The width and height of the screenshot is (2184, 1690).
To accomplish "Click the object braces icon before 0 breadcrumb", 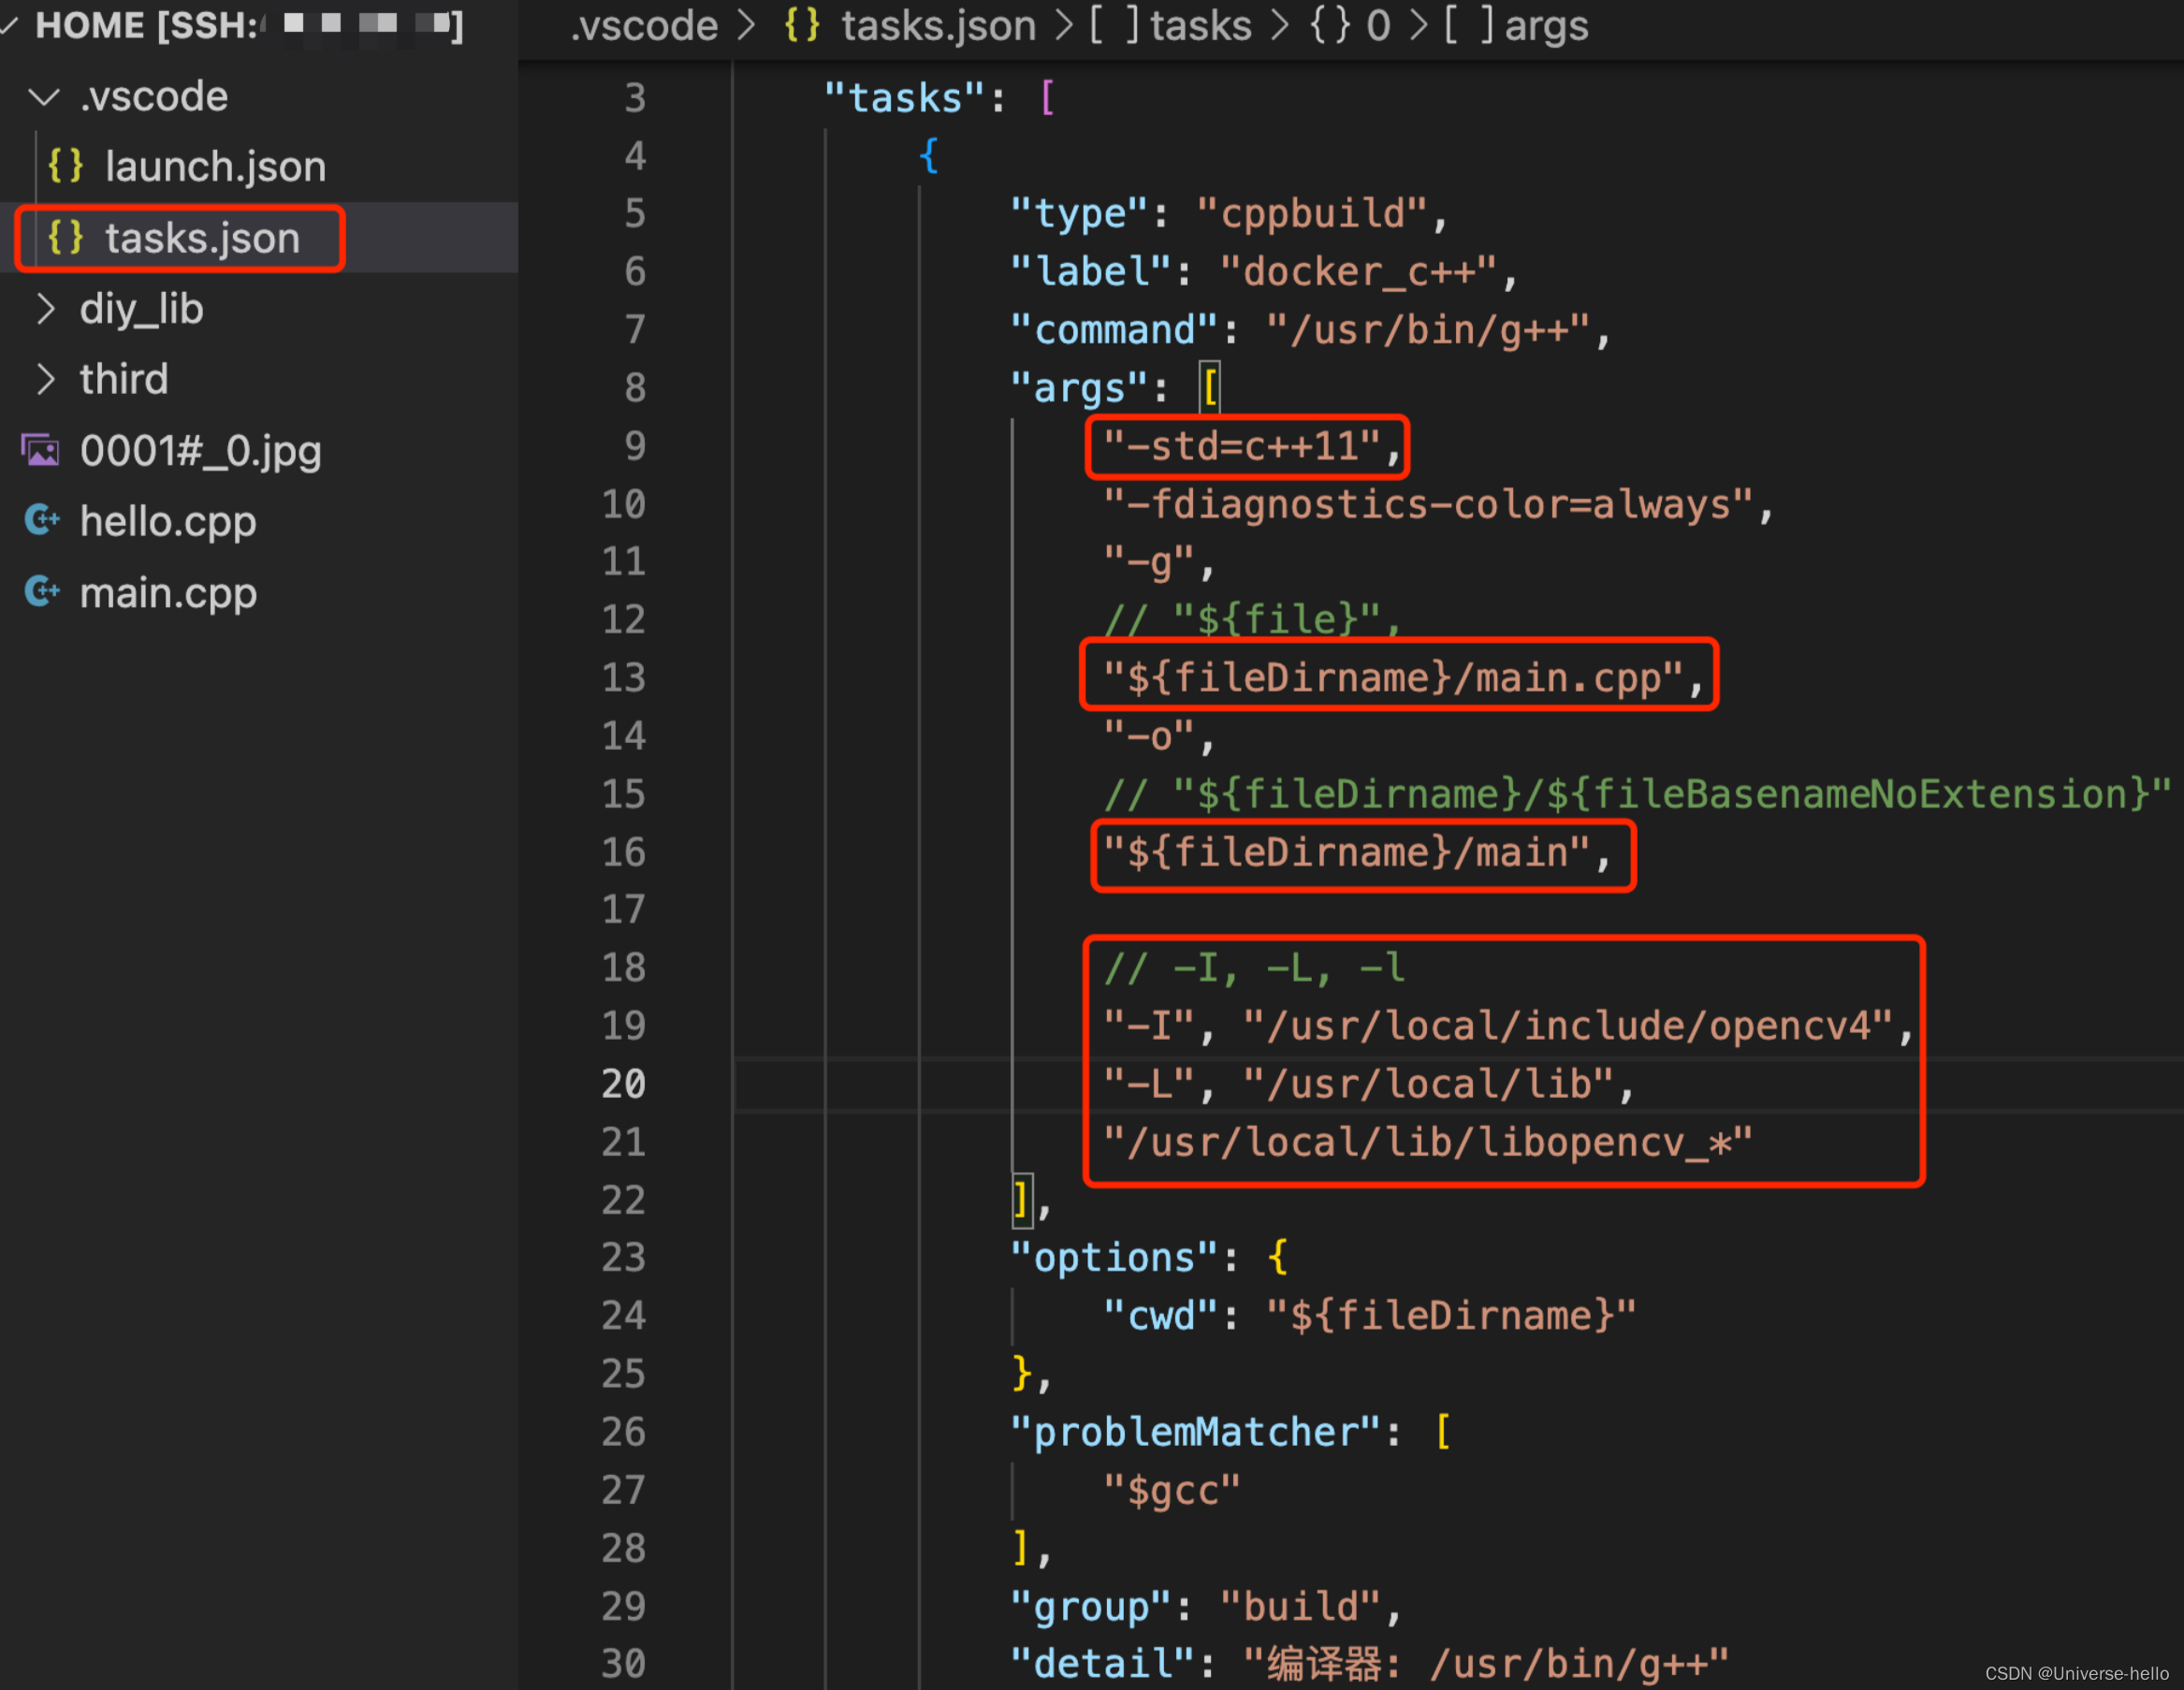I will click(x=1331, y=25).
